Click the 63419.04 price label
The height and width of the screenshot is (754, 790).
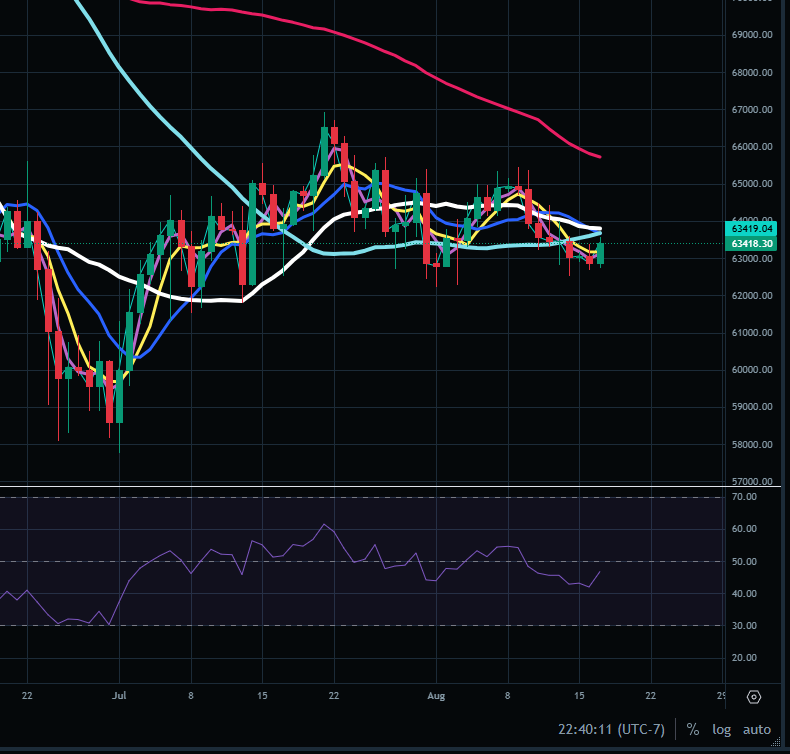[x=751, y=229]
